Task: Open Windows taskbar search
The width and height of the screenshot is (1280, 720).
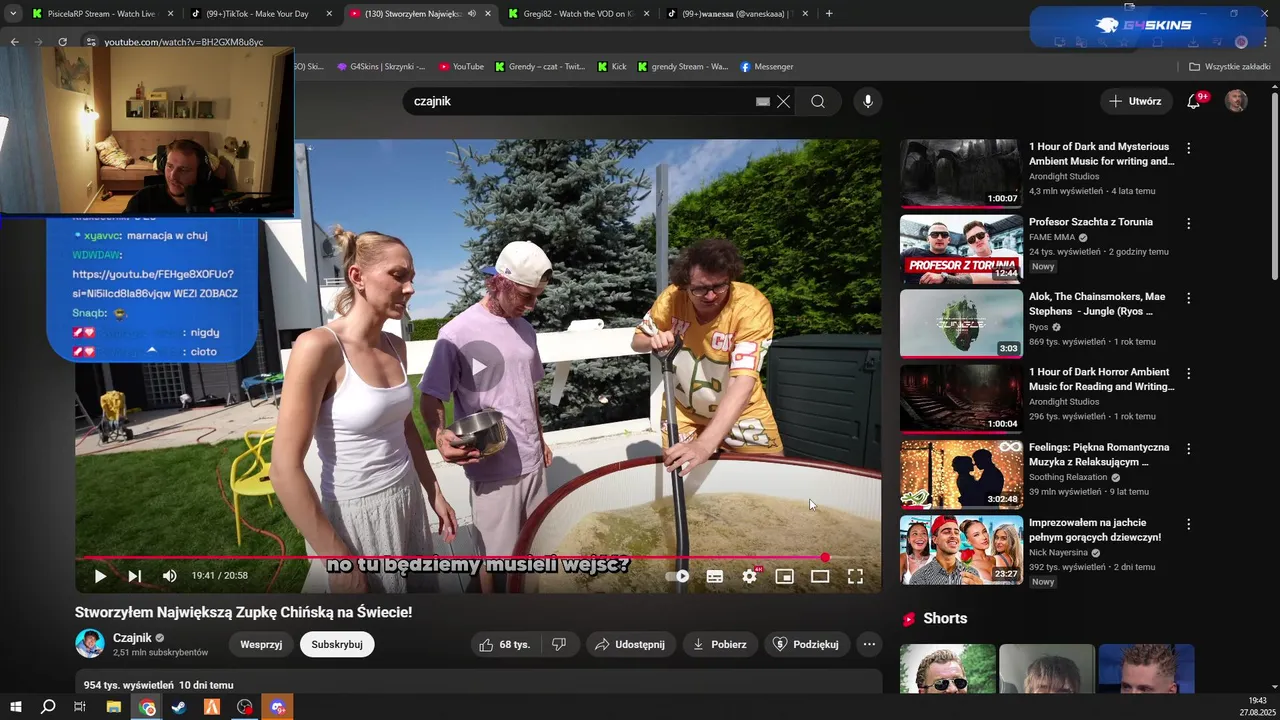Action: coord(48,707)
